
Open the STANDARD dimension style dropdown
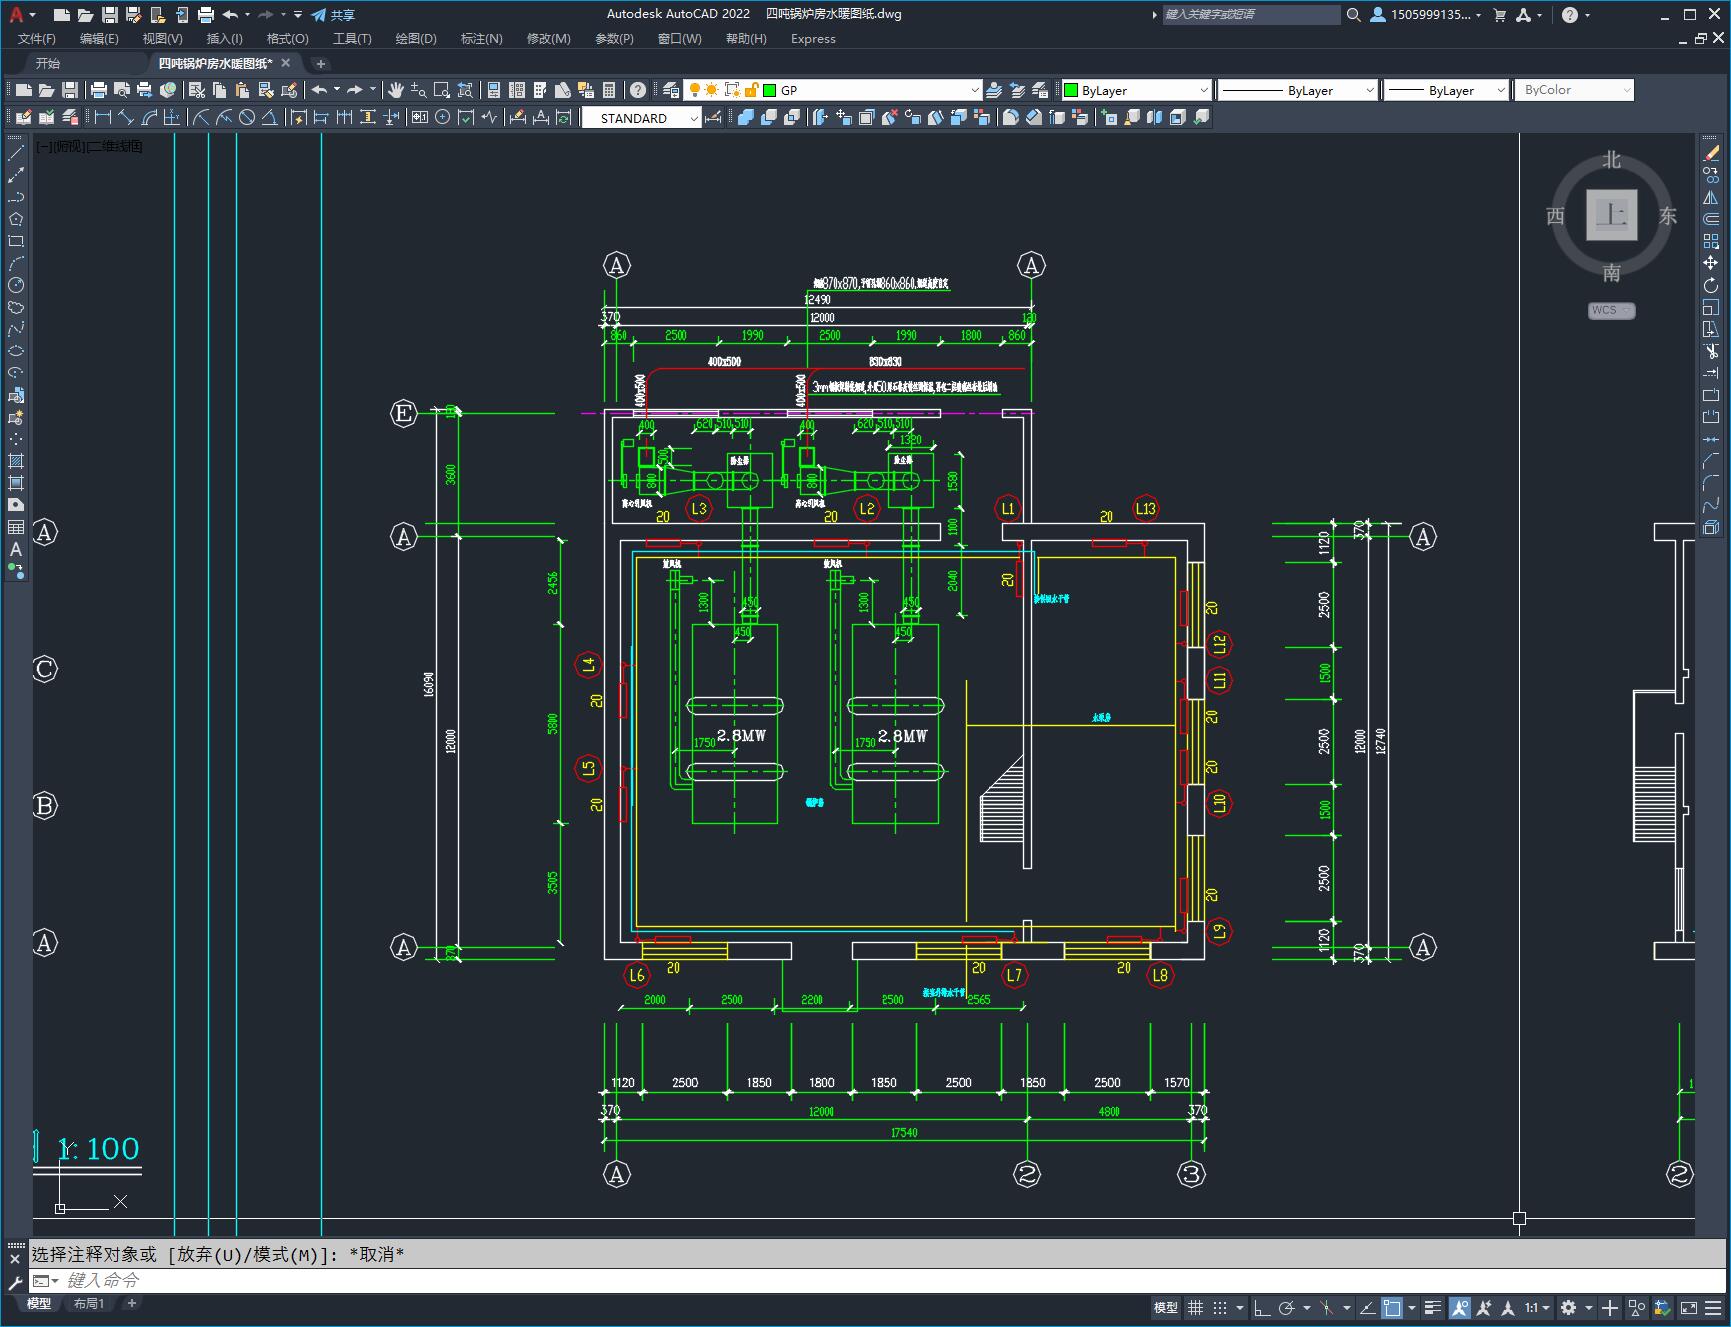(x=640, y=118)
